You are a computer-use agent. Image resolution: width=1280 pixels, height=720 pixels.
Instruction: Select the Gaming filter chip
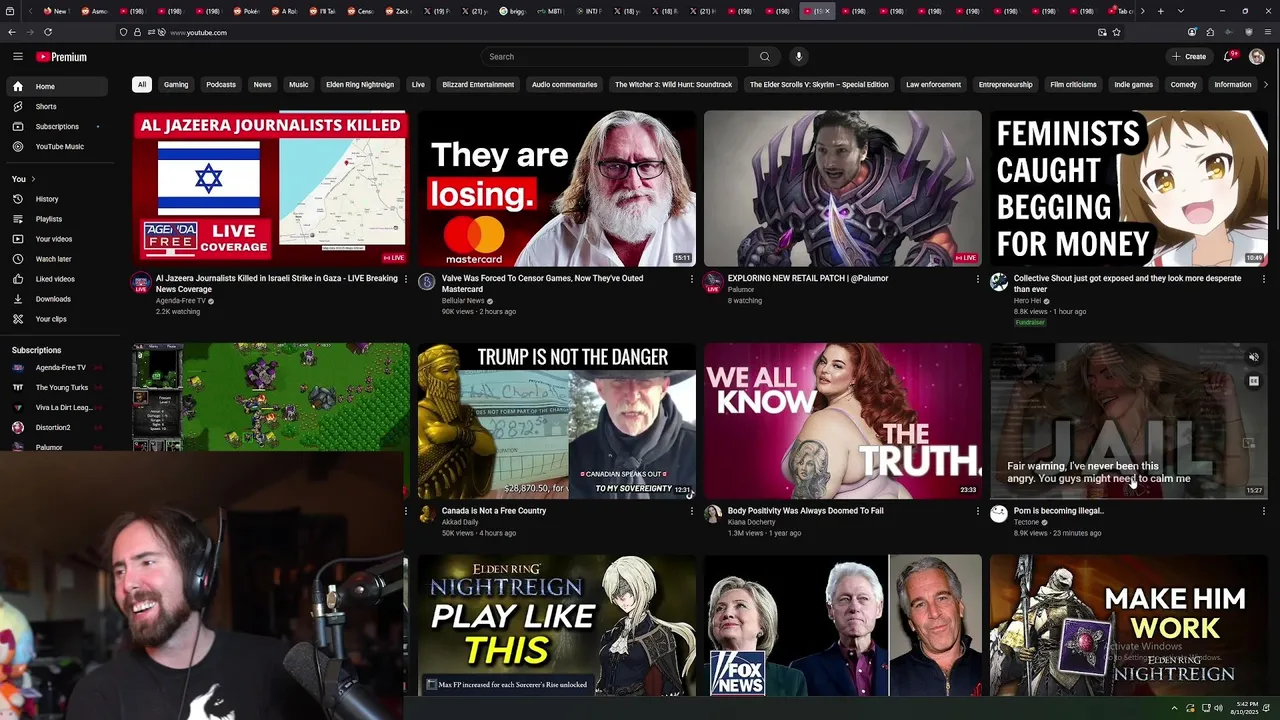176,85
